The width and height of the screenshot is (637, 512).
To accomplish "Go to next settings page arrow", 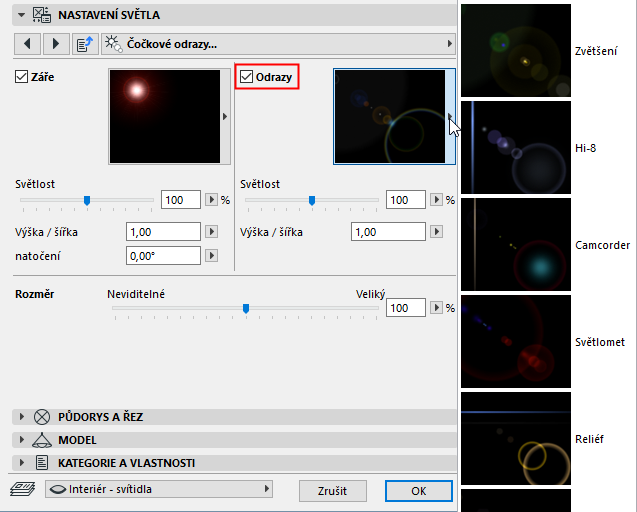I will click(56, 43).
